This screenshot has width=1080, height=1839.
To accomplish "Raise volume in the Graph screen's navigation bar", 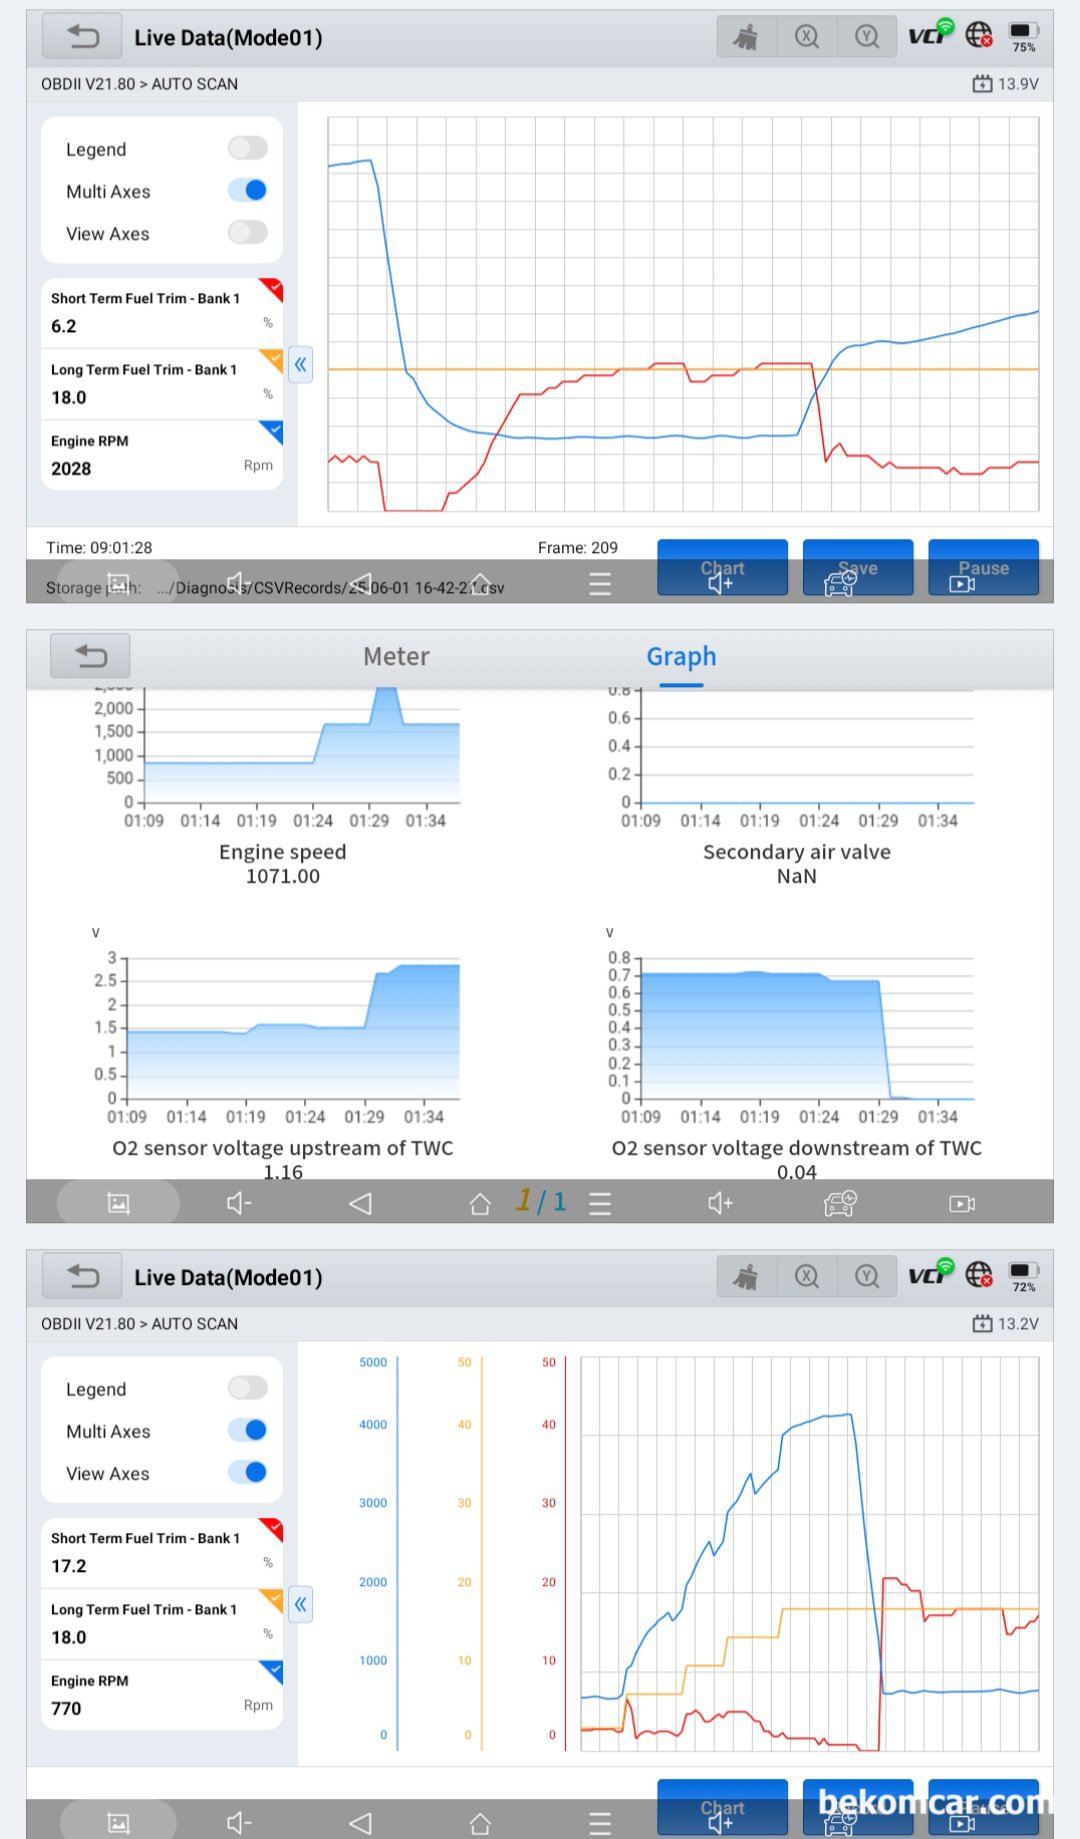I will [720, 1203].
